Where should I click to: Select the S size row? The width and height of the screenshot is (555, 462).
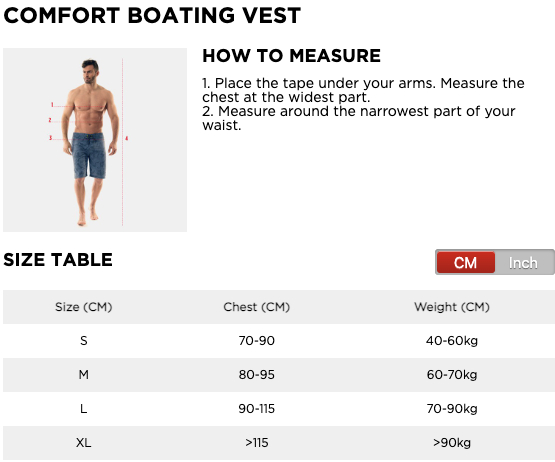click(x=279, y=341)
